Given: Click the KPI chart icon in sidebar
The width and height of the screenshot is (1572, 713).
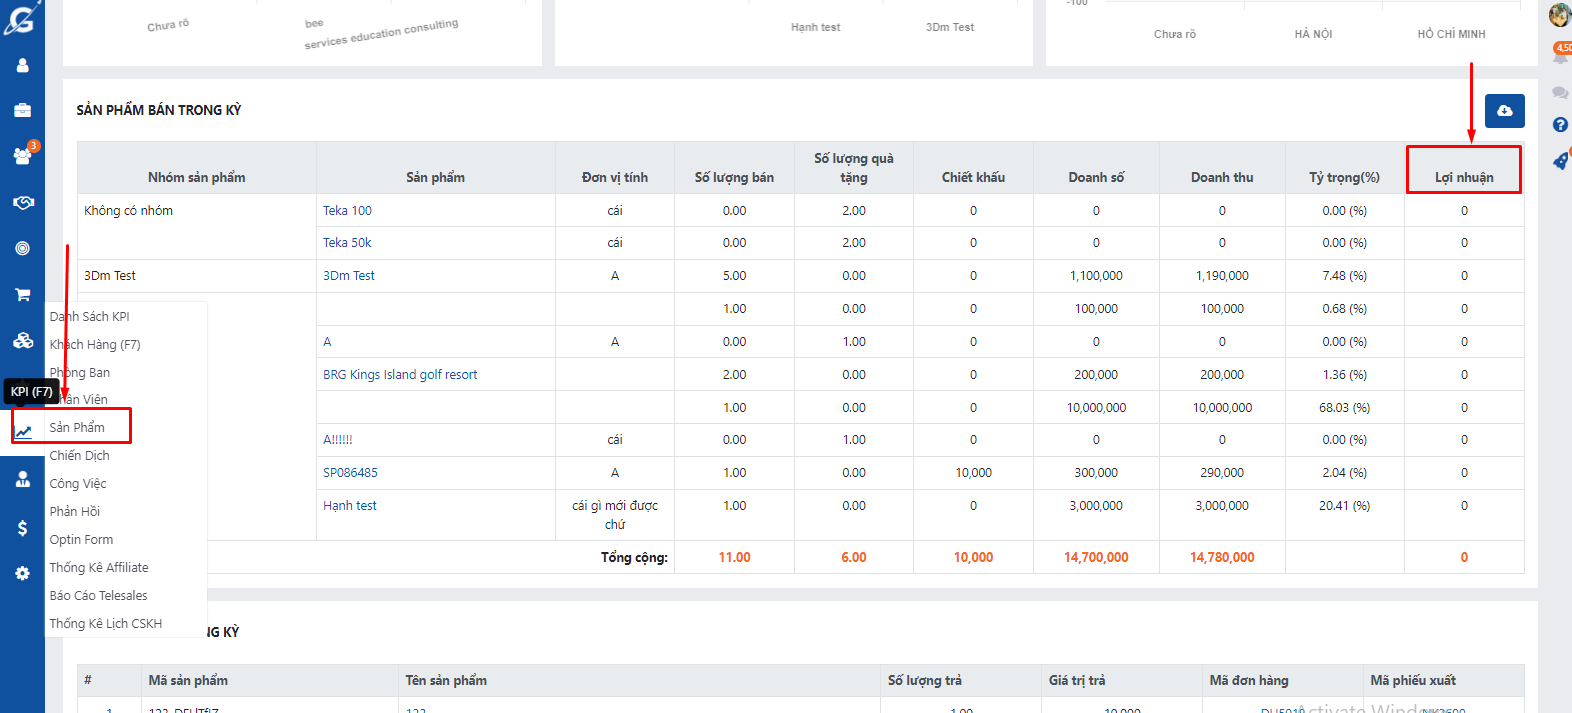Looking at the screenshot, I should point(23,432).
